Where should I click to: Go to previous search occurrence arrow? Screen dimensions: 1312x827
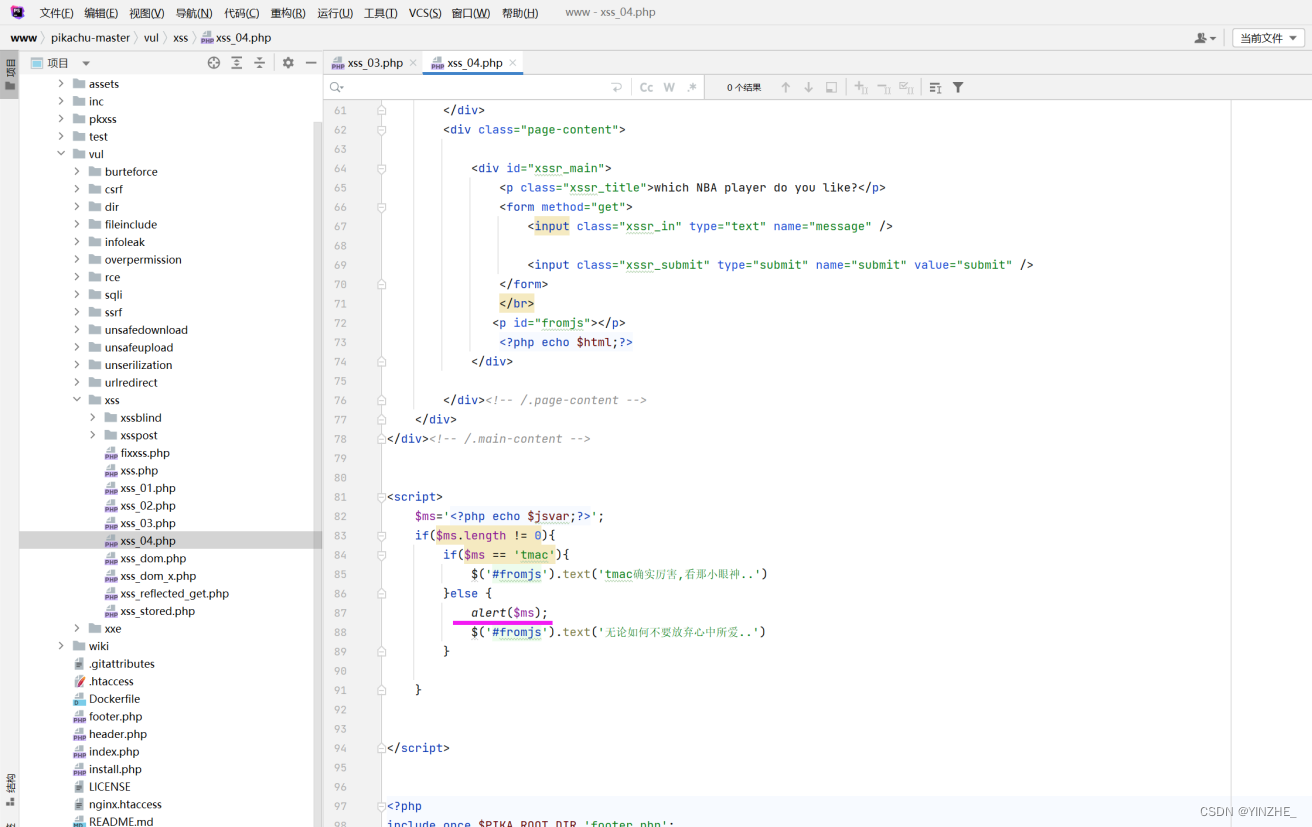click(x=786, y=88)
